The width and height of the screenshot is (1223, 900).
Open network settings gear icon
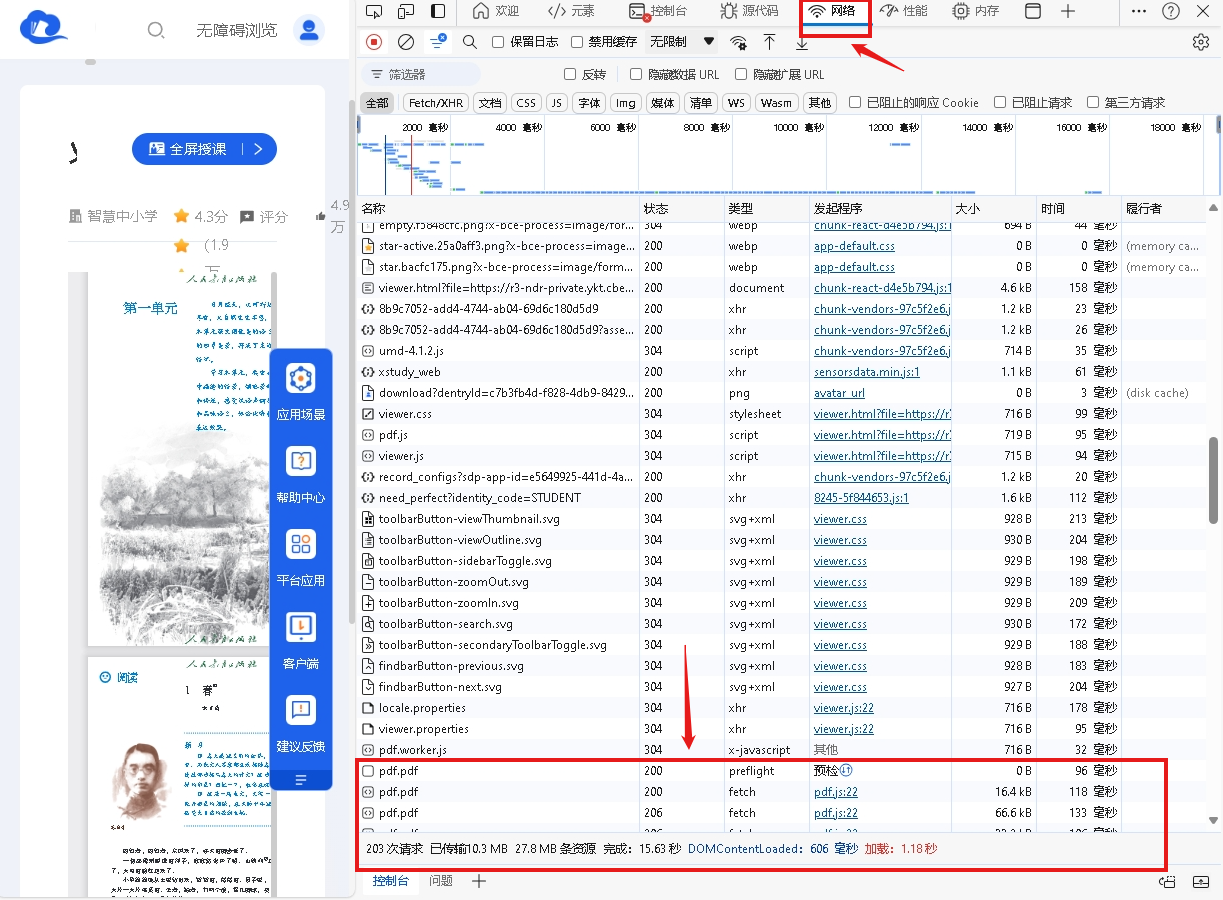point(1201,42)
